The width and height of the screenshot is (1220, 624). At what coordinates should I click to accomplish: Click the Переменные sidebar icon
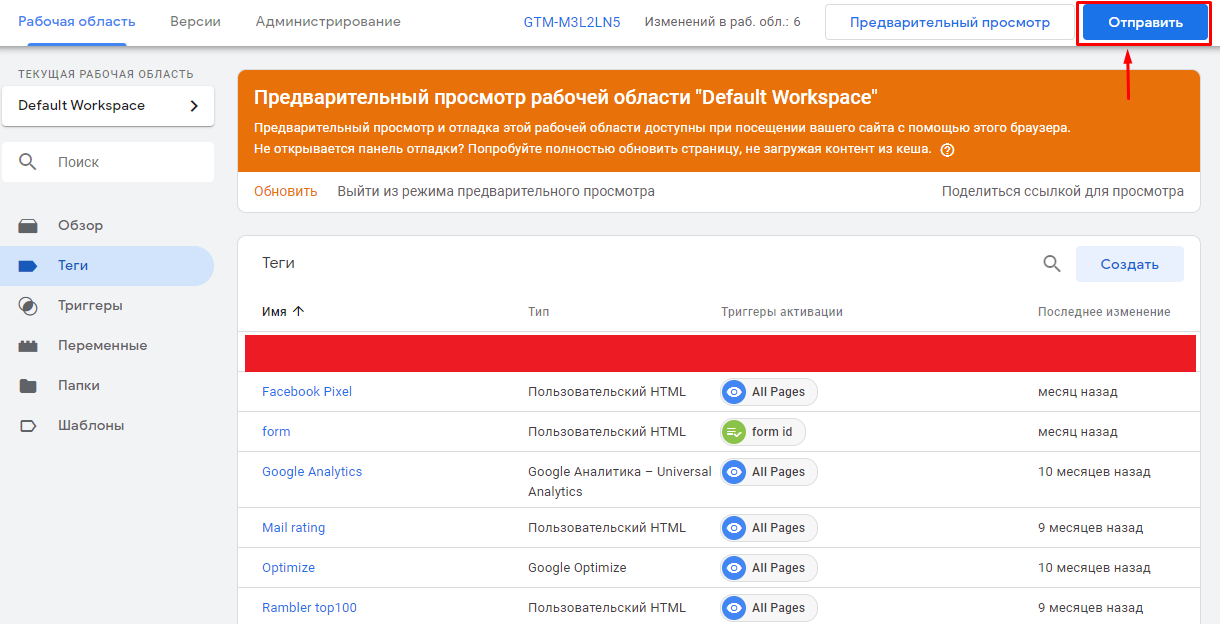click(28, 346)
